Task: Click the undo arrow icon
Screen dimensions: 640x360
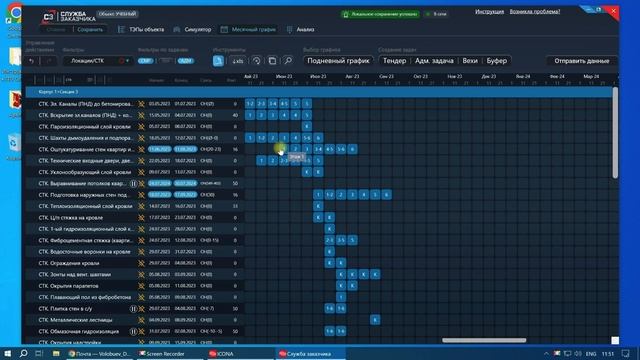Action: 32,61
